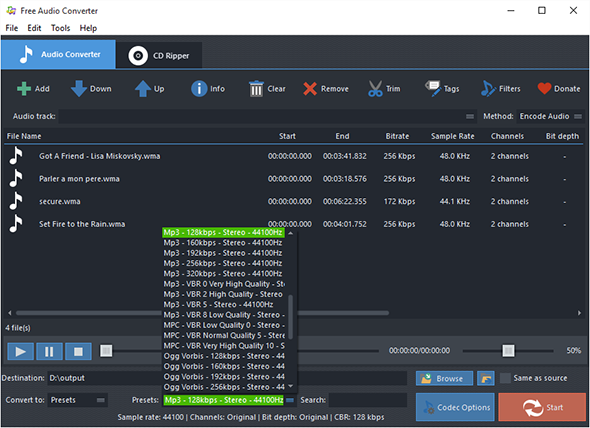Screen dimensions: 590x428
Task: Click the volume slider handle
Action: [508, 350]
